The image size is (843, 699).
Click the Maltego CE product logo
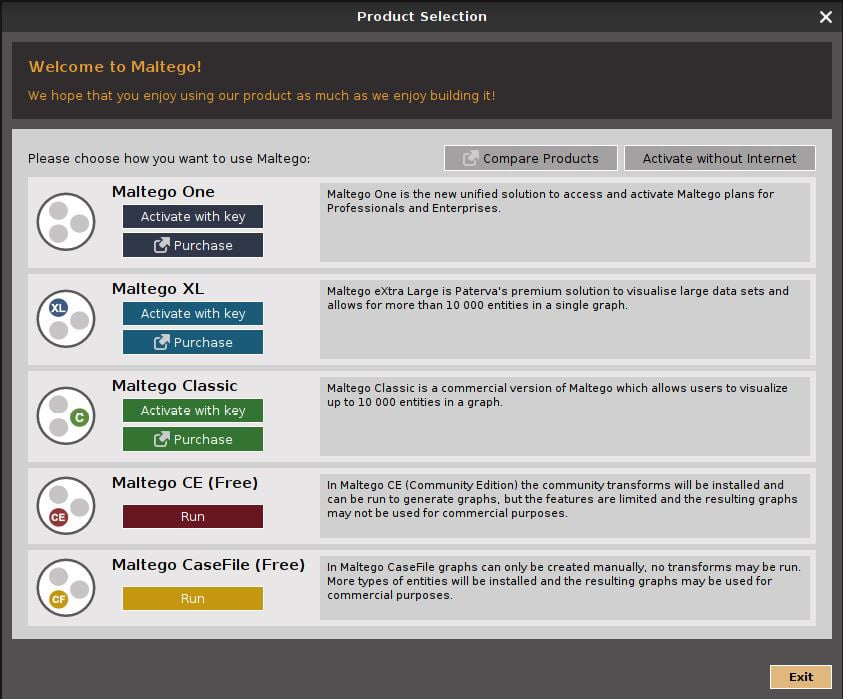click(66, 505)
